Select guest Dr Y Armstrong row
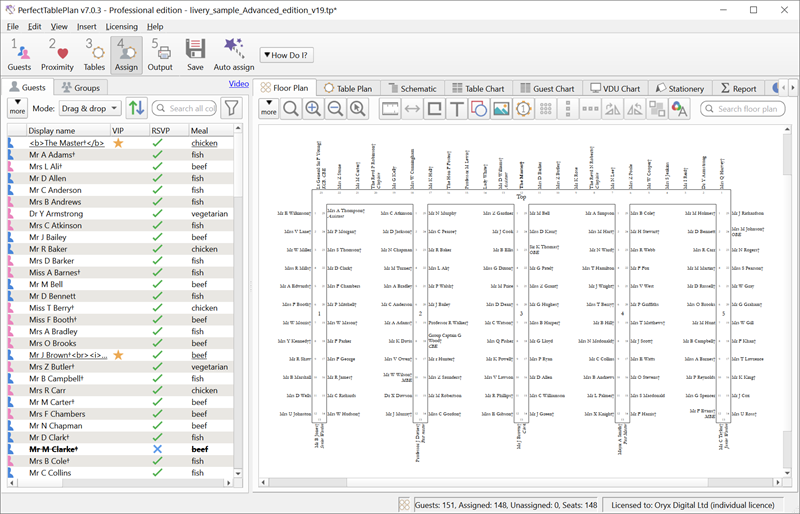 click(120, 213)
